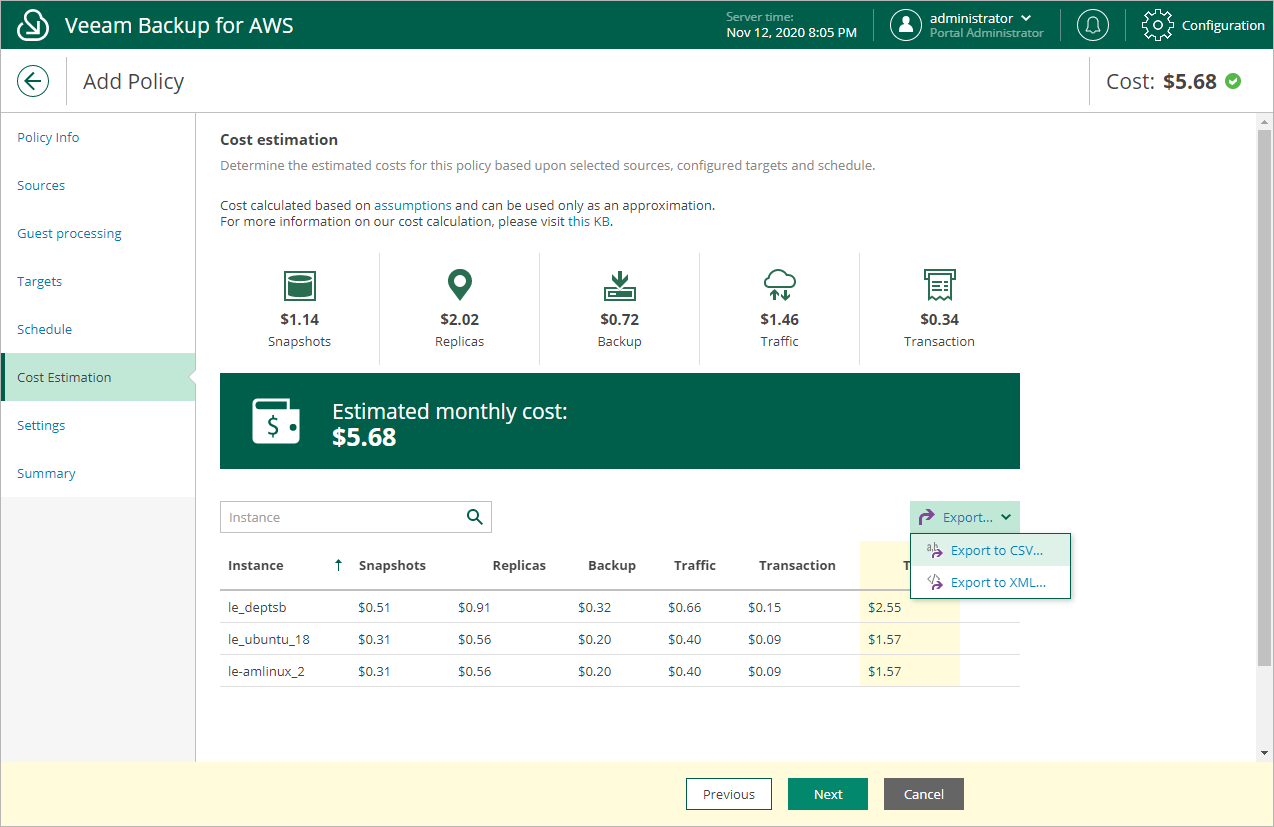Click the vertical scrollbar thumb
The width and height of the screenshot is (1274, 827).
(1265, 397)
